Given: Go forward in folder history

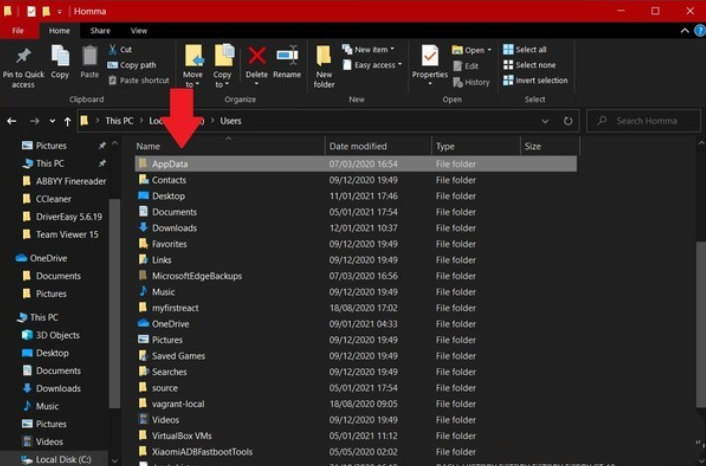Looking at the screenshot, I should [x=34, y=121].
